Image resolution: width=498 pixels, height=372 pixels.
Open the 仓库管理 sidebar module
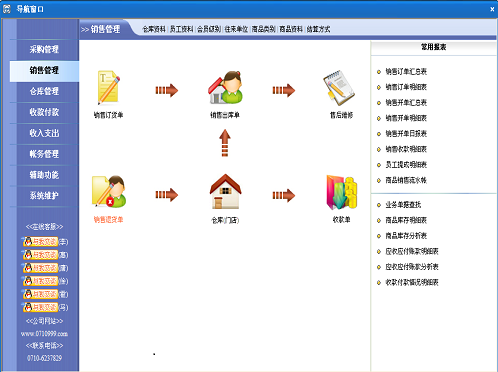44,91
